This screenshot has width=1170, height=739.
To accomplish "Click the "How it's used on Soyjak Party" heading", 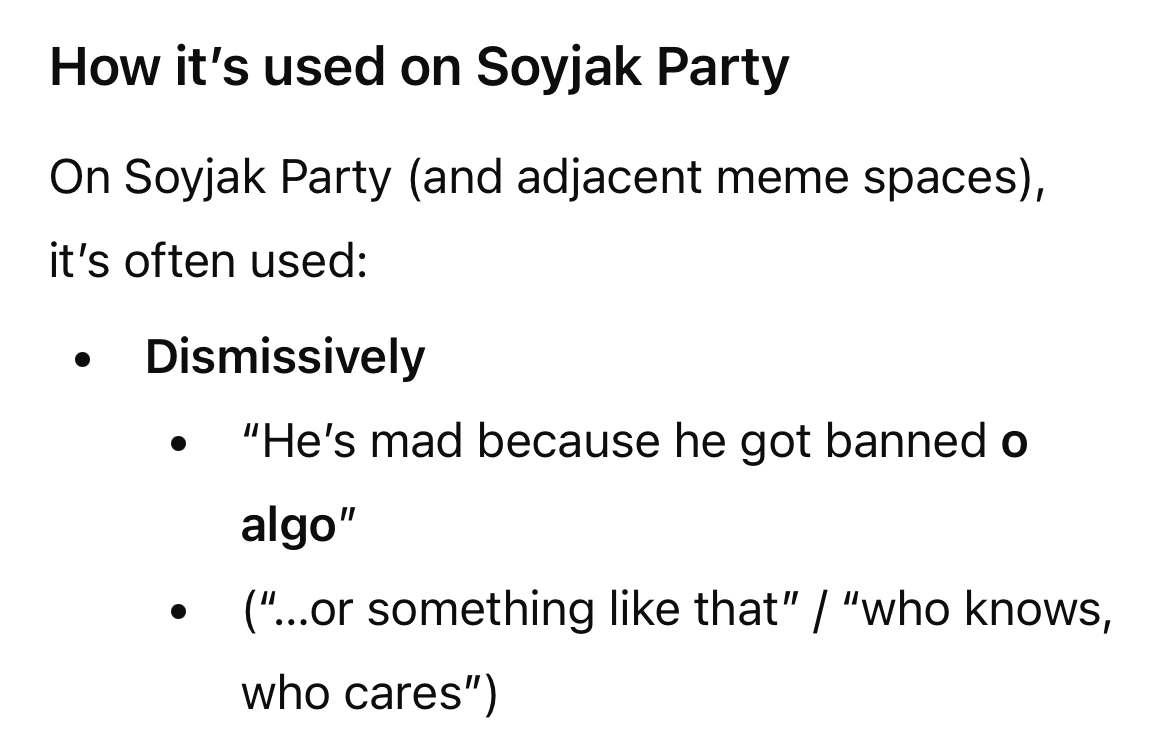I will click(x=419, y=68).
